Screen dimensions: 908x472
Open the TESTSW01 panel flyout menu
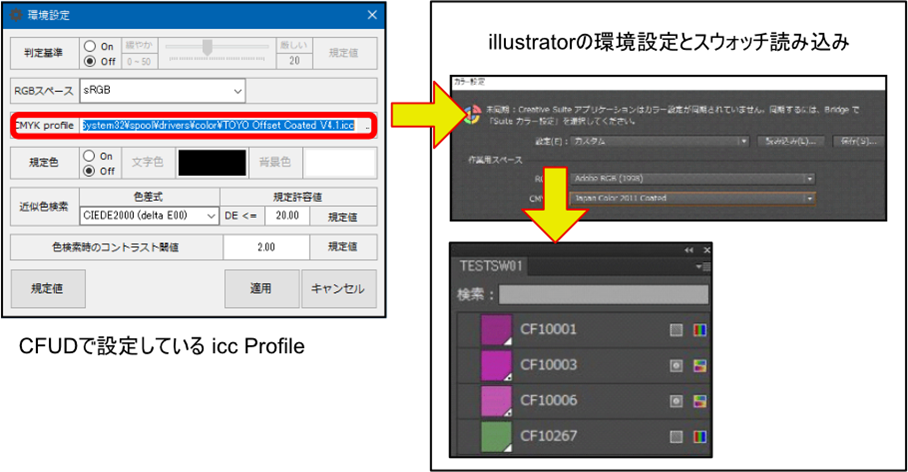coord(700,267)
